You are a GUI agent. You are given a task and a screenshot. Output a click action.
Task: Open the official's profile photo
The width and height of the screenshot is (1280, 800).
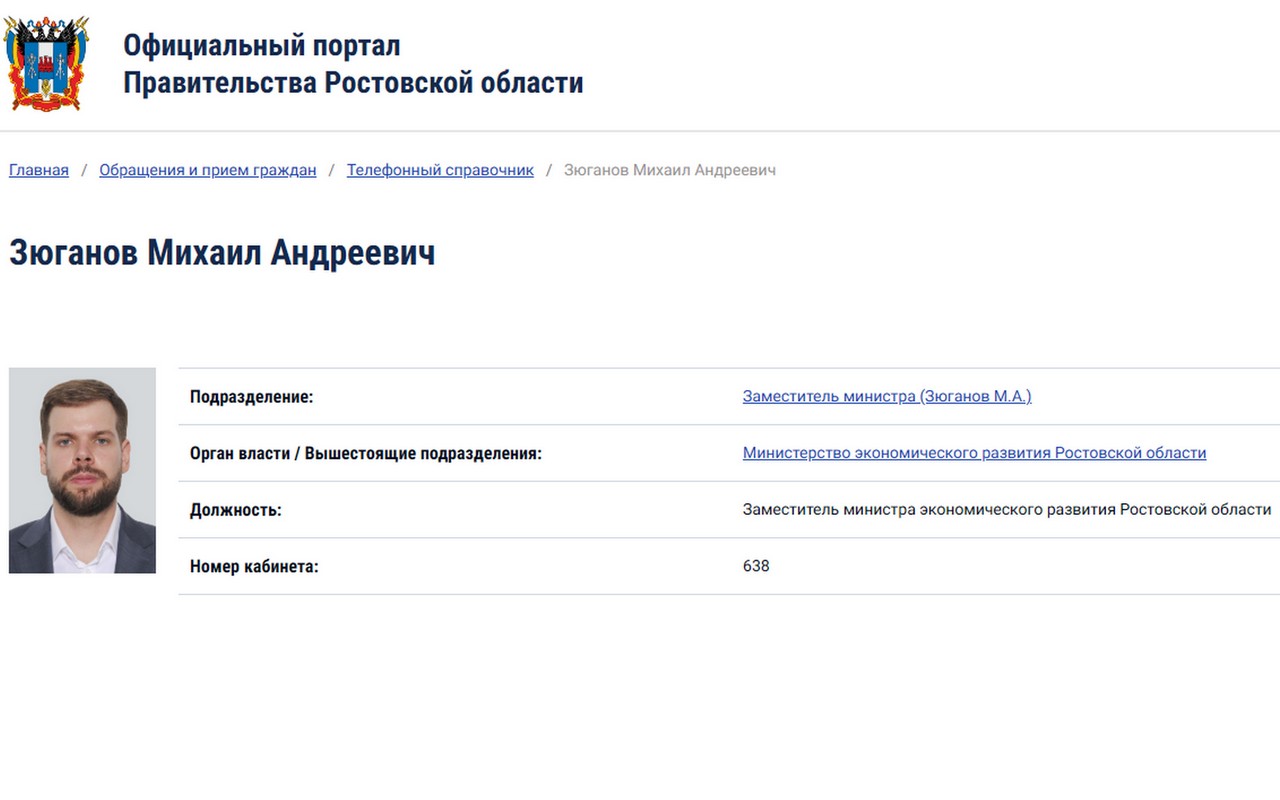[x=82, y=470]
